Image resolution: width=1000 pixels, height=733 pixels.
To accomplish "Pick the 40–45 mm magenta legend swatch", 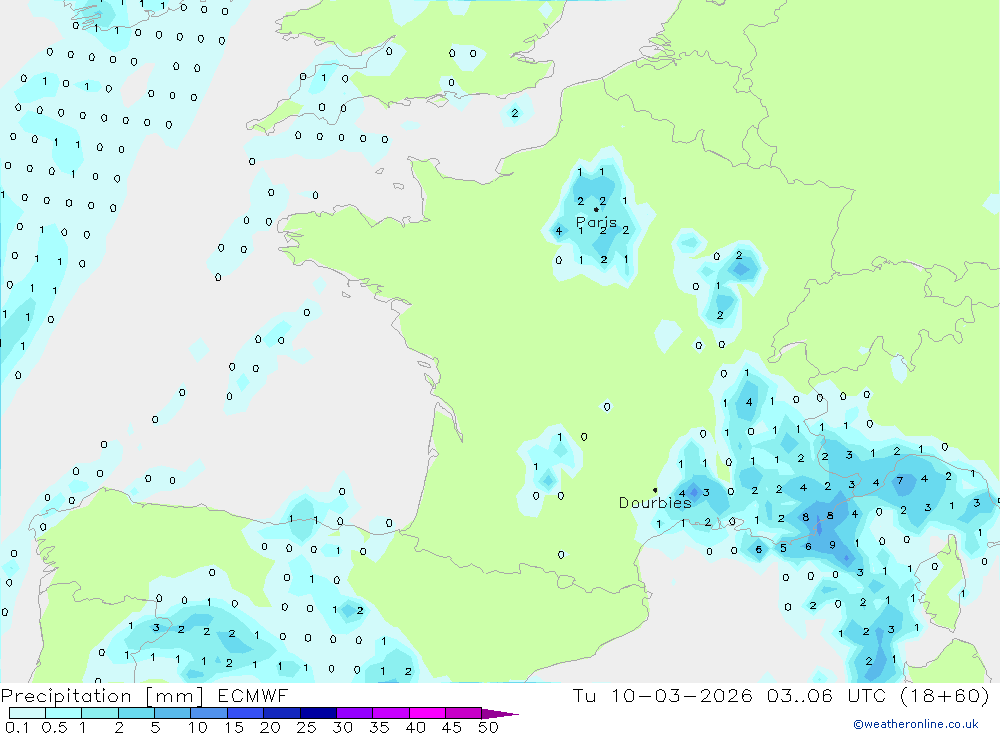I will point(427,713).
